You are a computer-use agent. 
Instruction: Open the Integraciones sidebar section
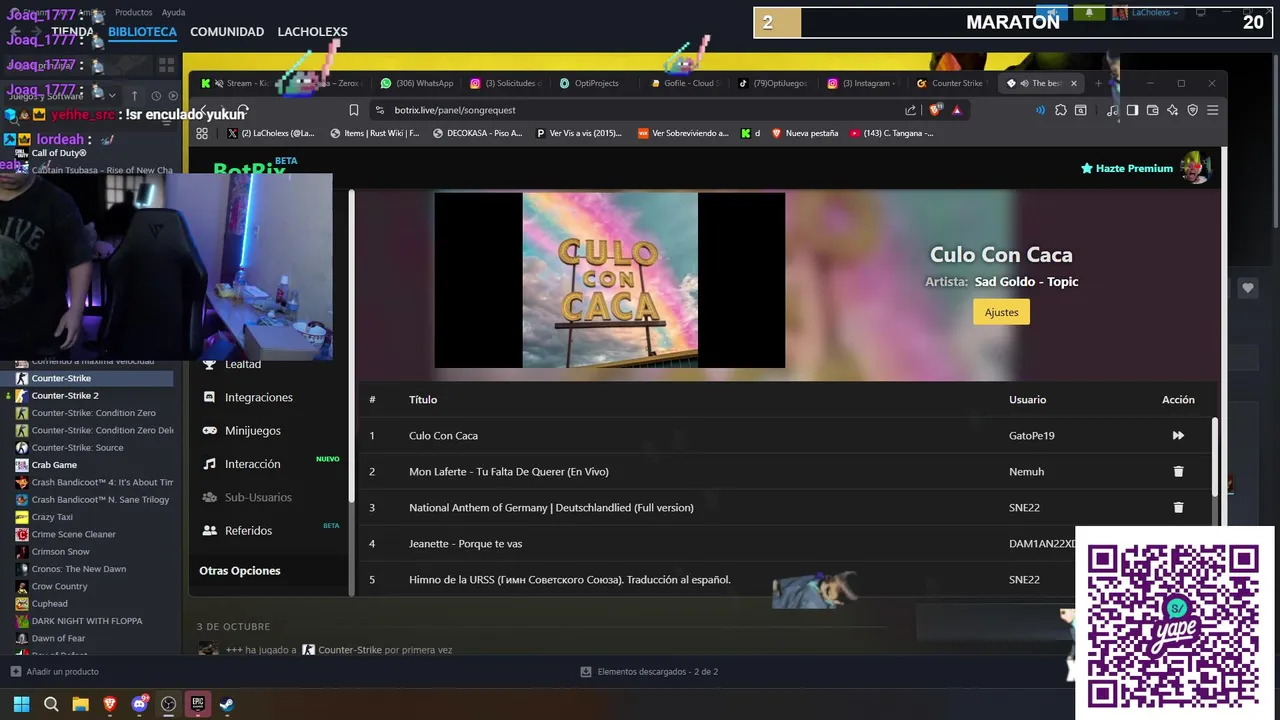(258, 397)
